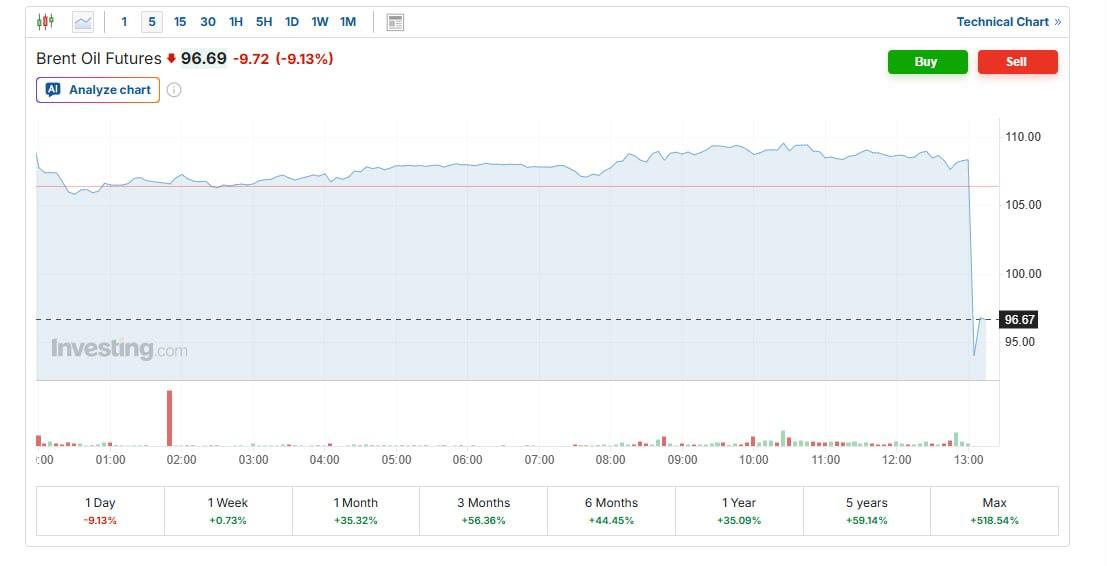Click the AI badge on Analyze chart
Screen dimensions: 1107x566
[53, 90]
